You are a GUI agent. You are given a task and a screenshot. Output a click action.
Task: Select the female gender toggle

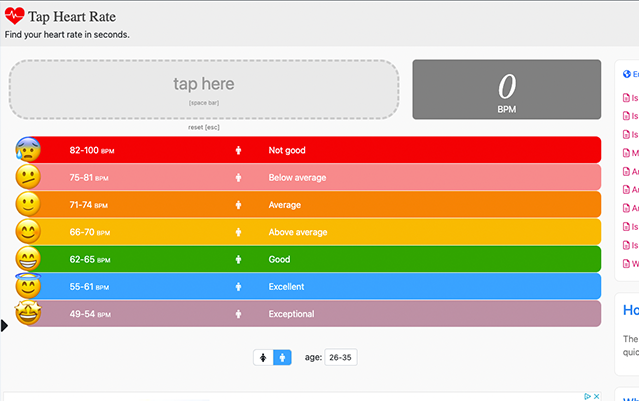point(263,357)
